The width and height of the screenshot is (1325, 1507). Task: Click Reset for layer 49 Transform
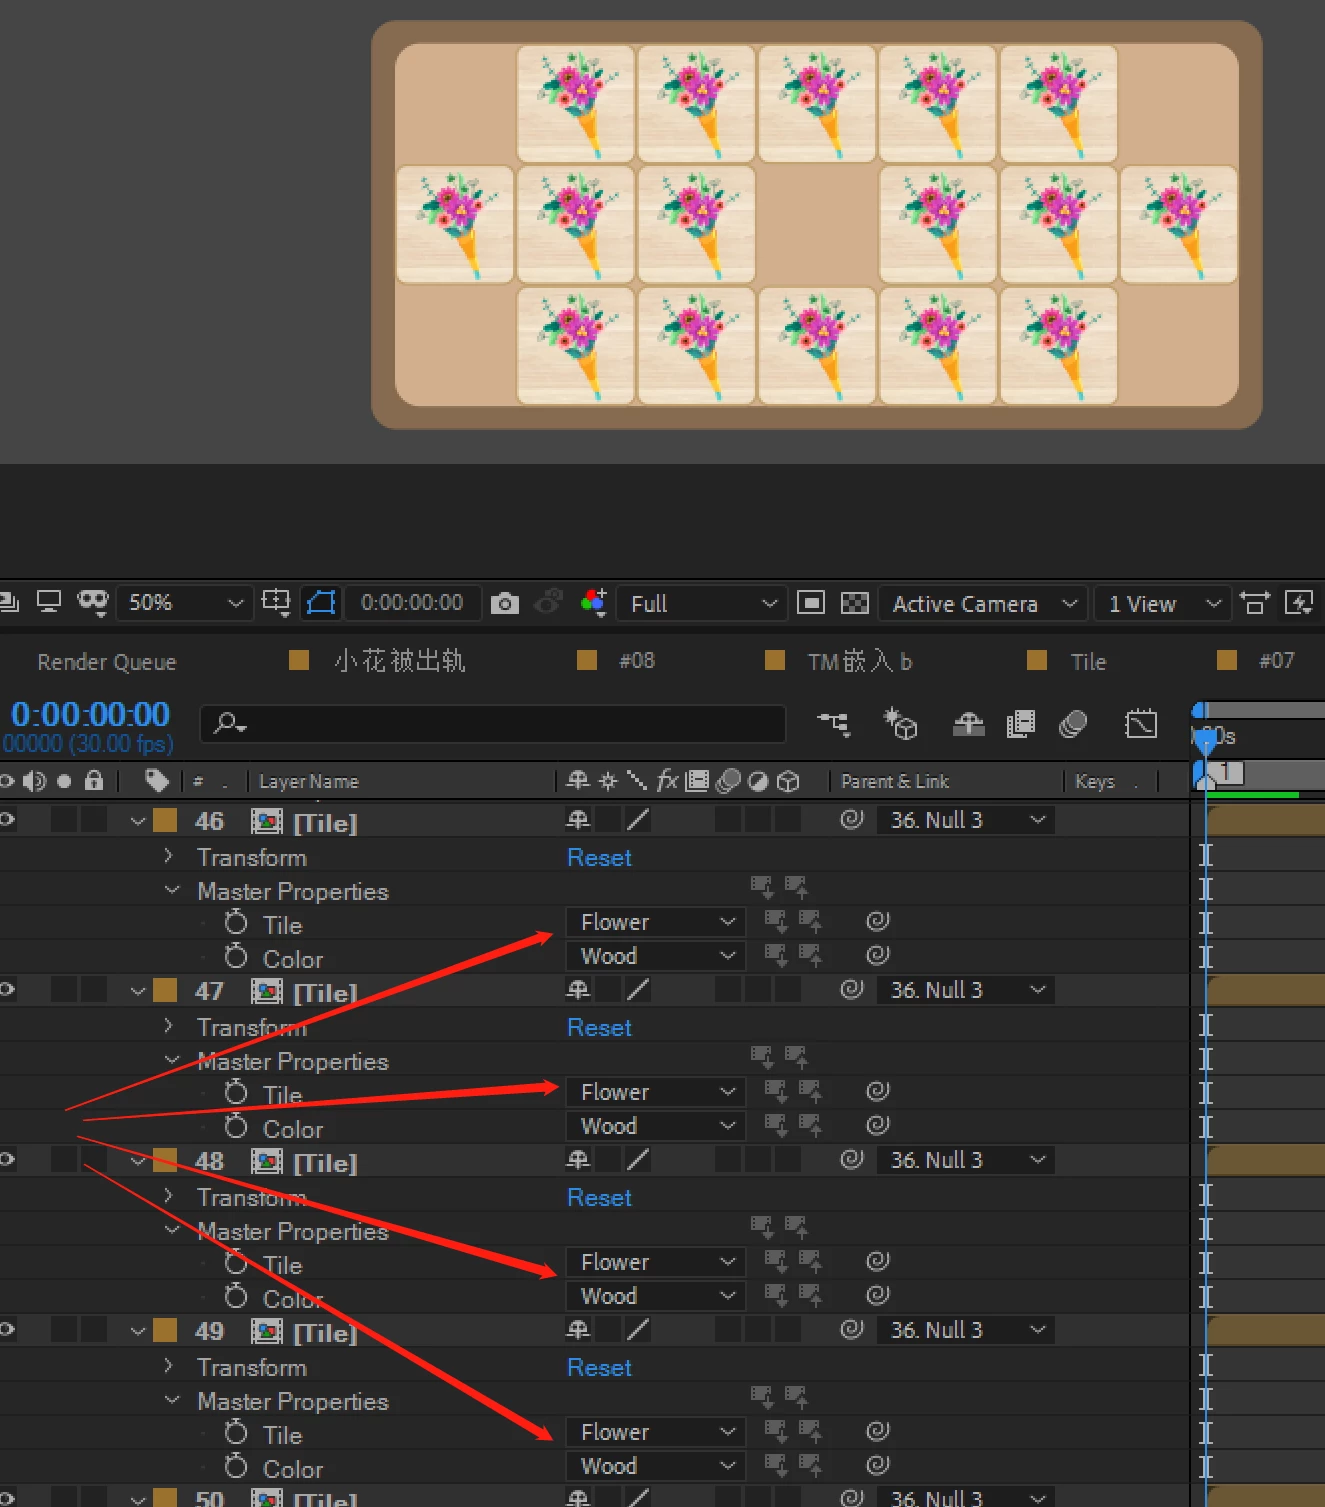(x=599, y=1368)
